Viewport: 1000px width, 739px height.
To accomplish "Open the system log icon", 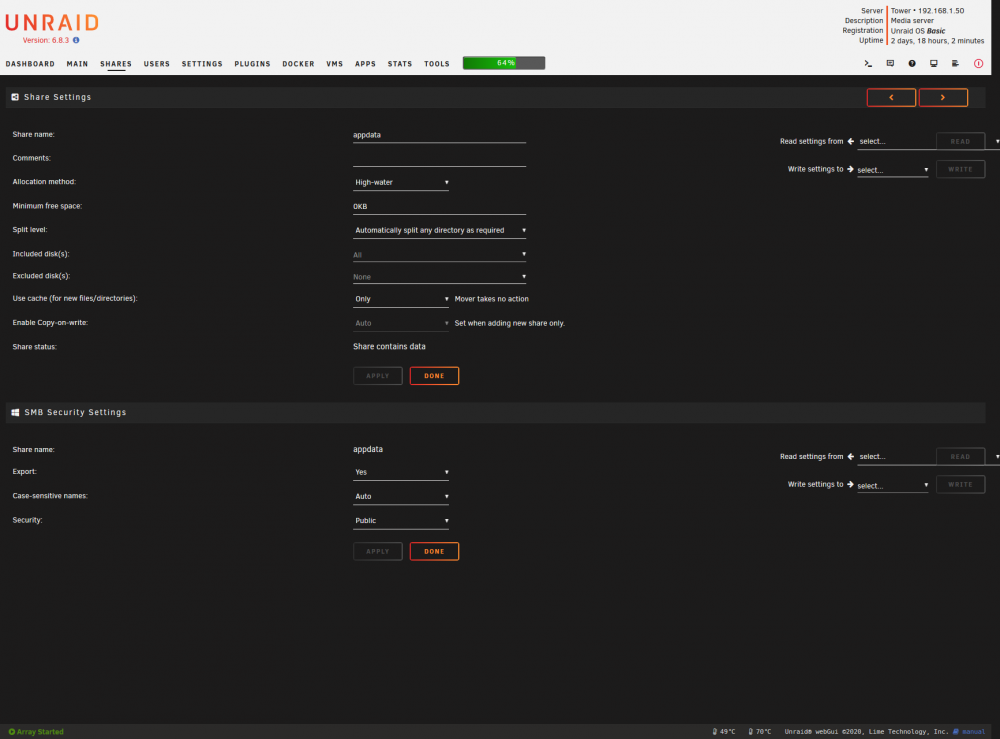I will (x=955, y=63).
